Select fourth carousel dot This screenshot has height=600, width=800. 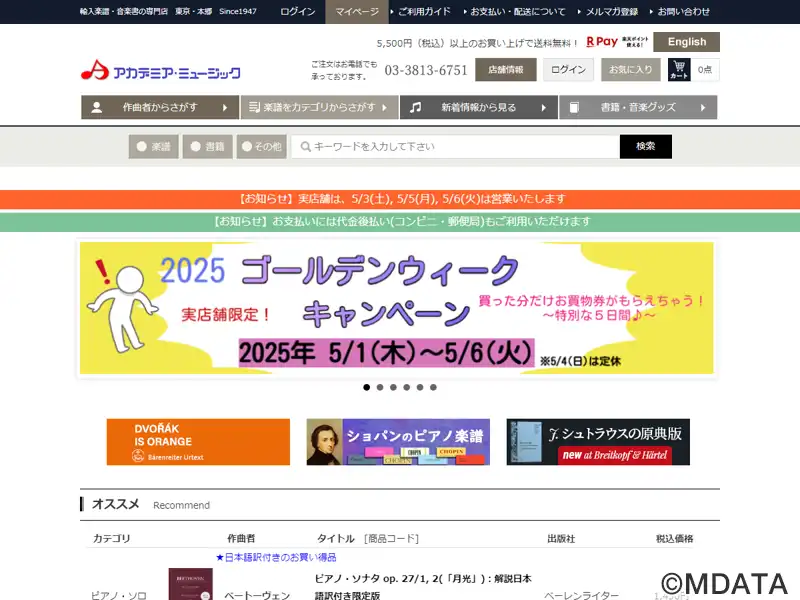coord(407,387)
